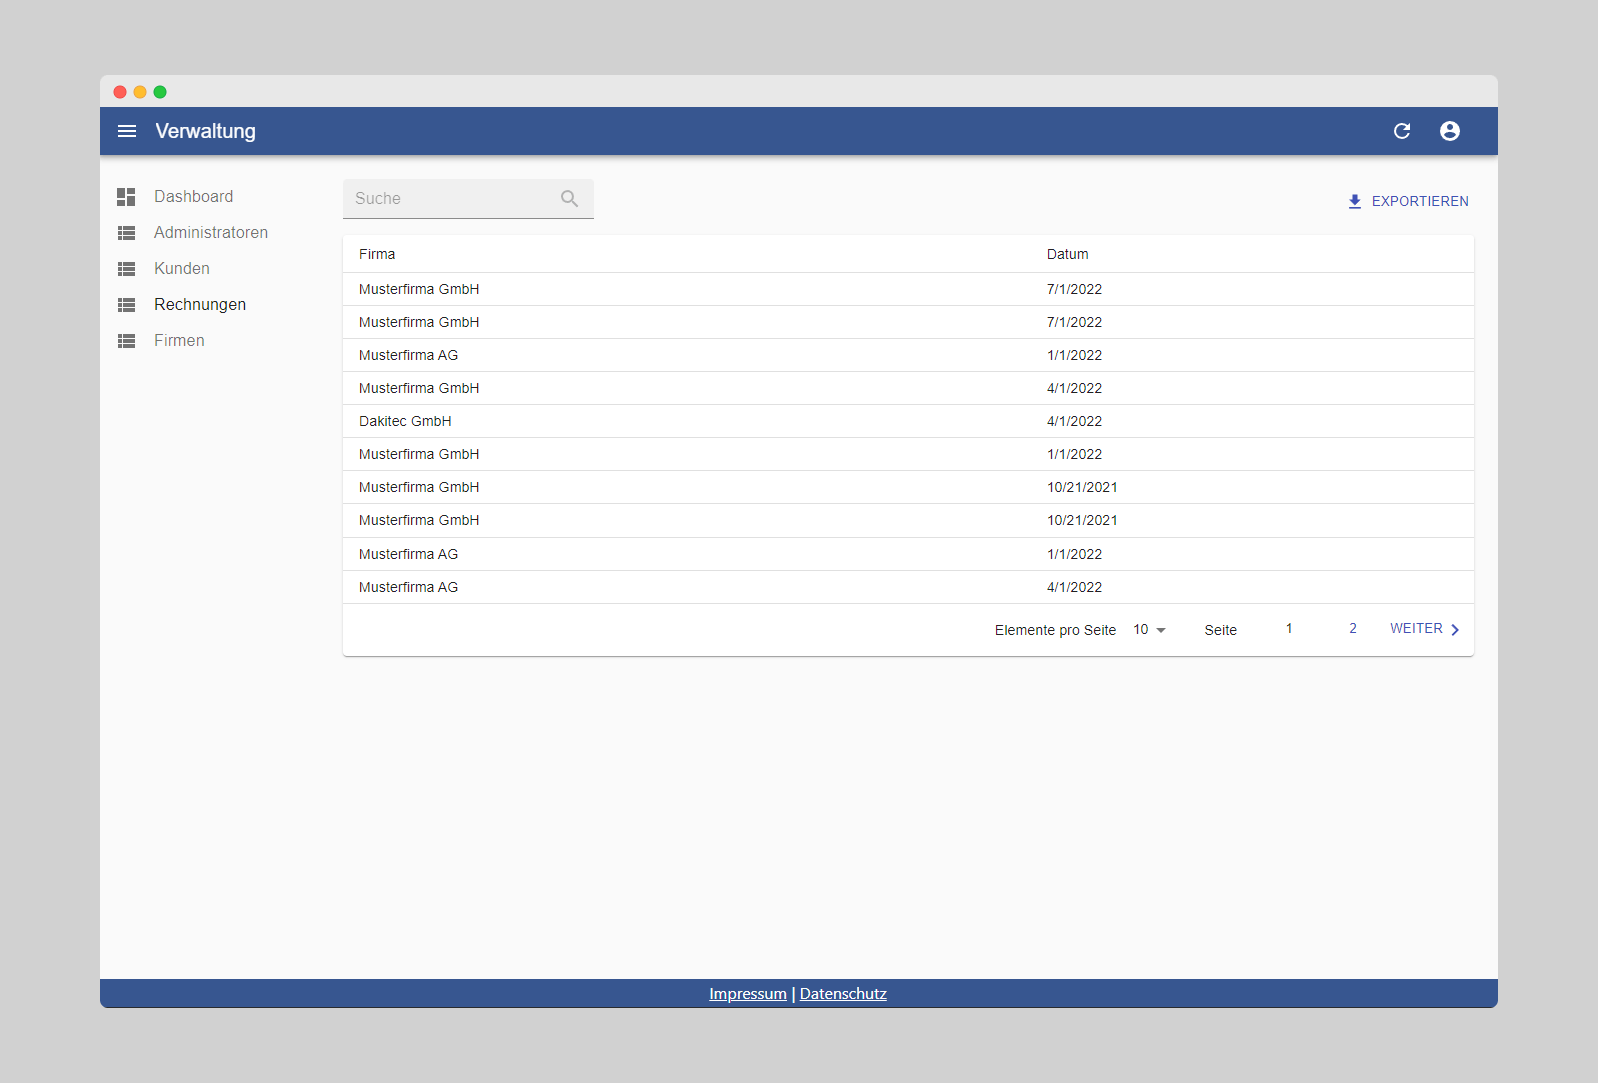Click the first Musterfirma AG entry dated 1/1/2022
This screenshot has width=1598, height=1083.
[908, 355]
